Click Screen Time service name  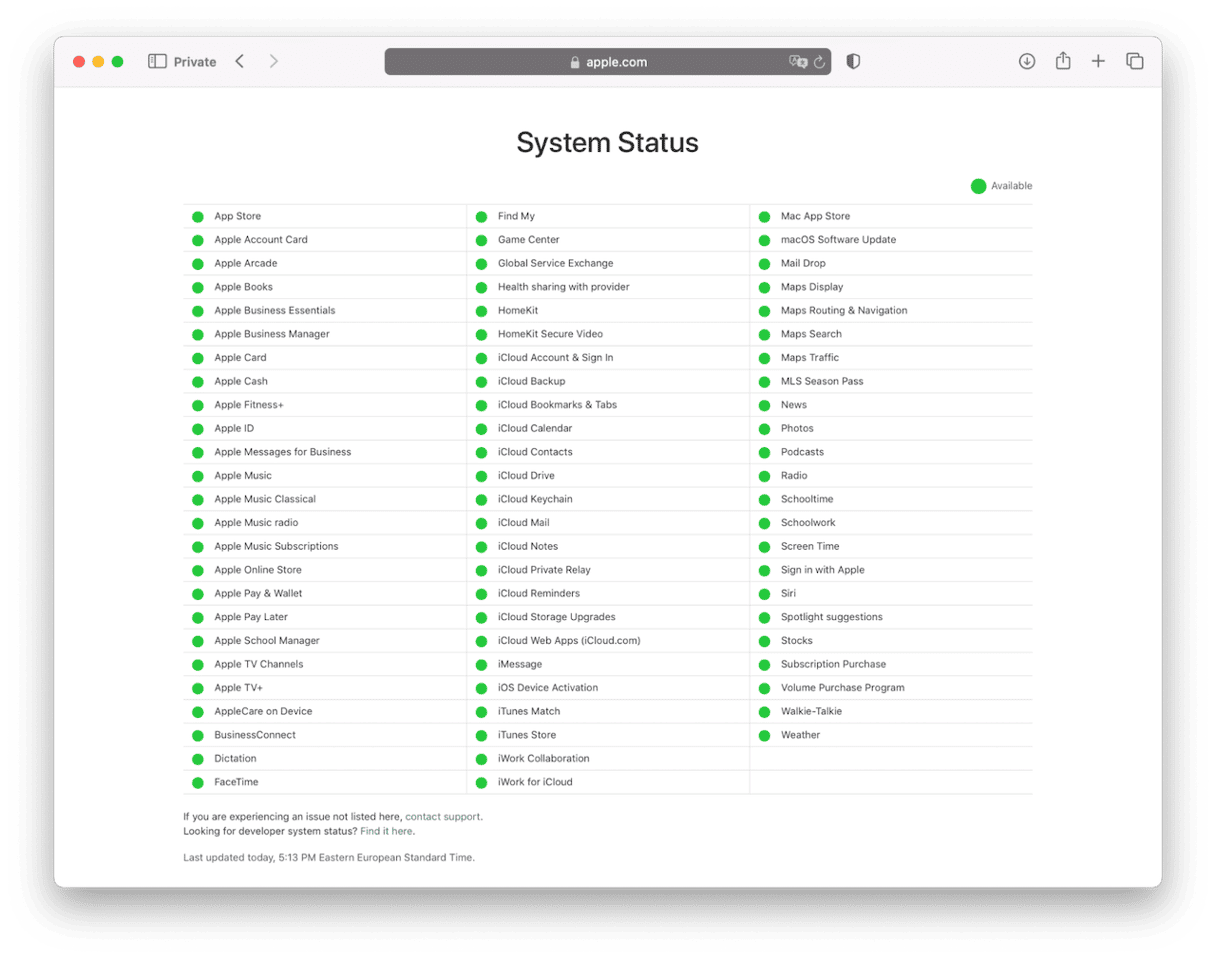[x=810, y=546]
